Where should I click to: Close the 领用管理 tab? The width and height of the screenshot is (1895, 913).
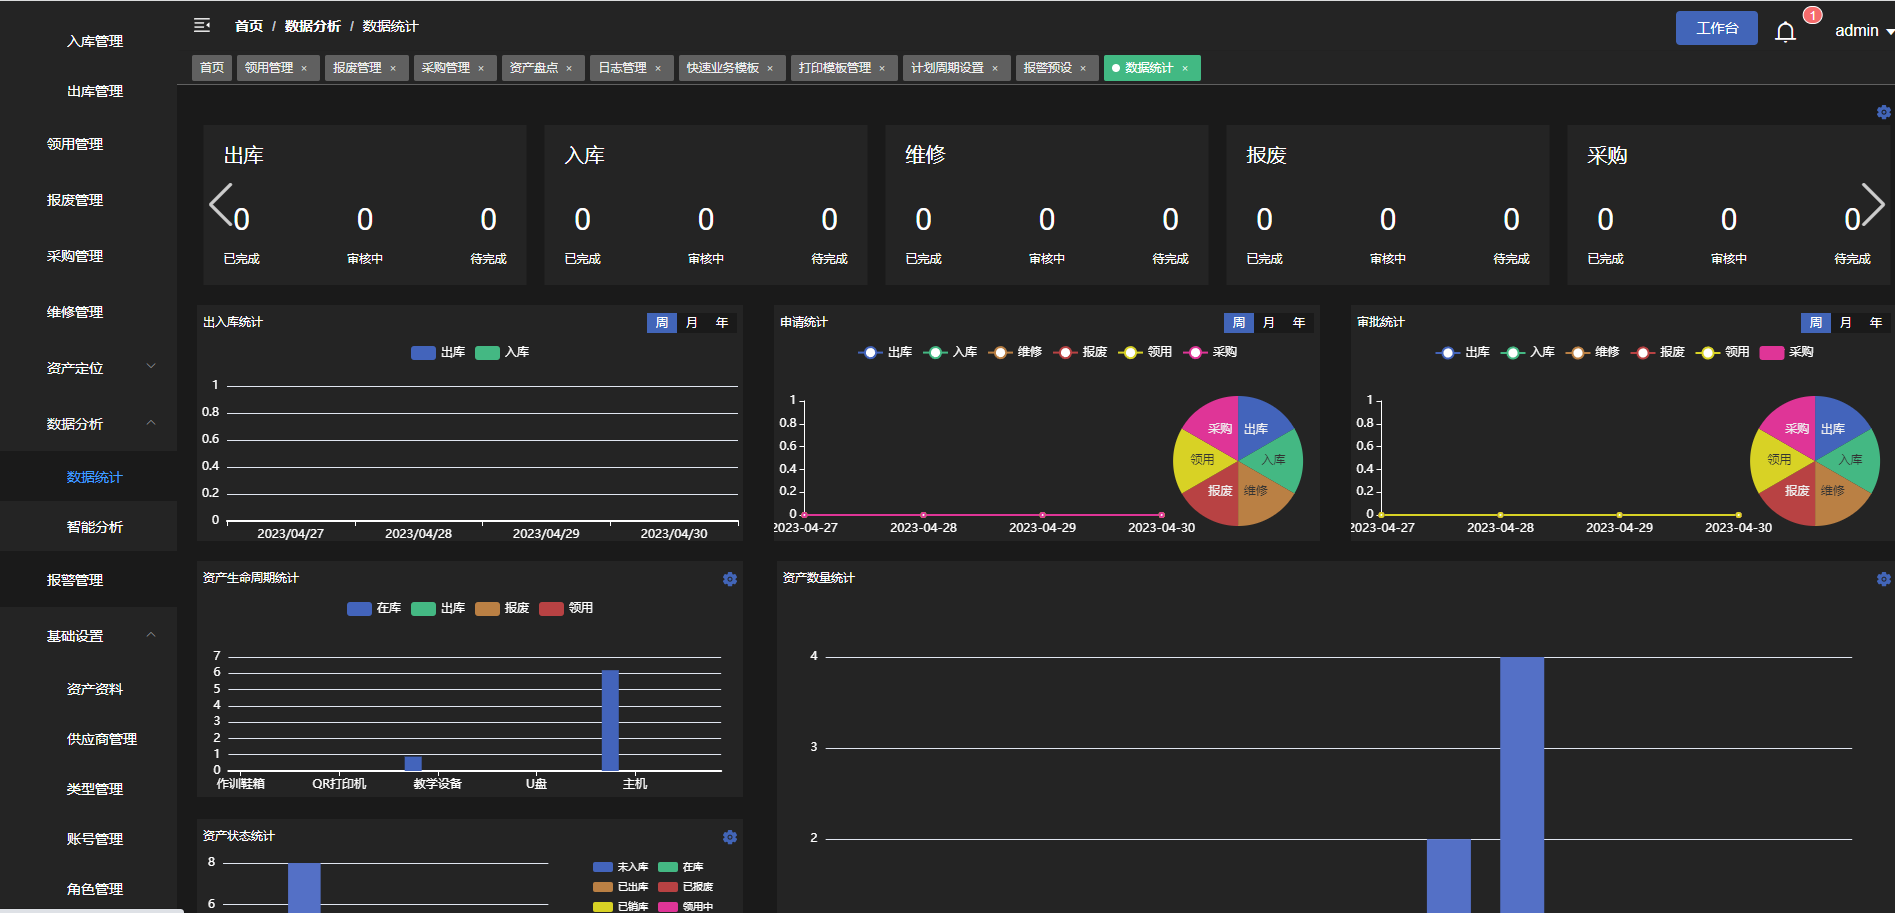pos(304,68)
